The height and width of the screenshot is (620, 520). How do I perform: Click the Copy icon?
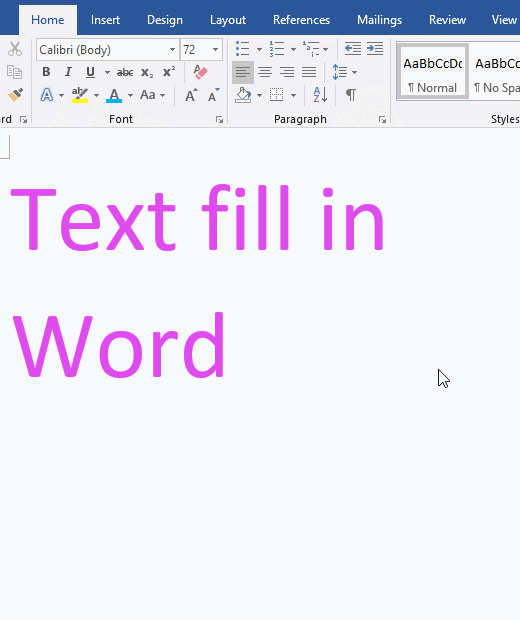[14, 72]
